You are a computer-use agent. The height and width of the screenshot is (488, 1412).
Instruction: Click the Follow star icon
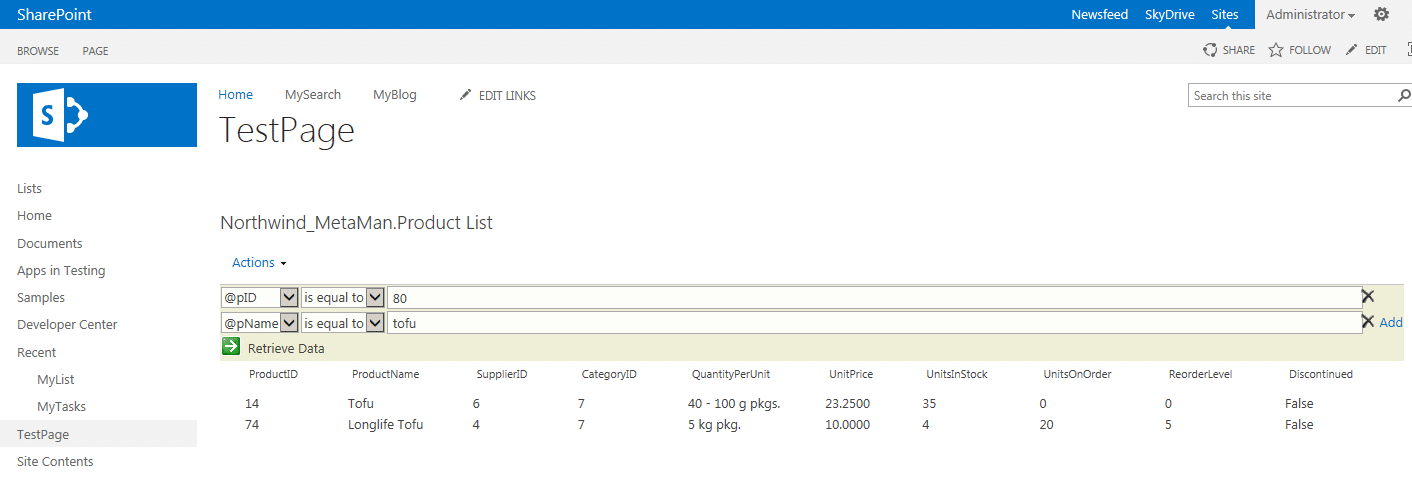click(x=1276, y=50)
